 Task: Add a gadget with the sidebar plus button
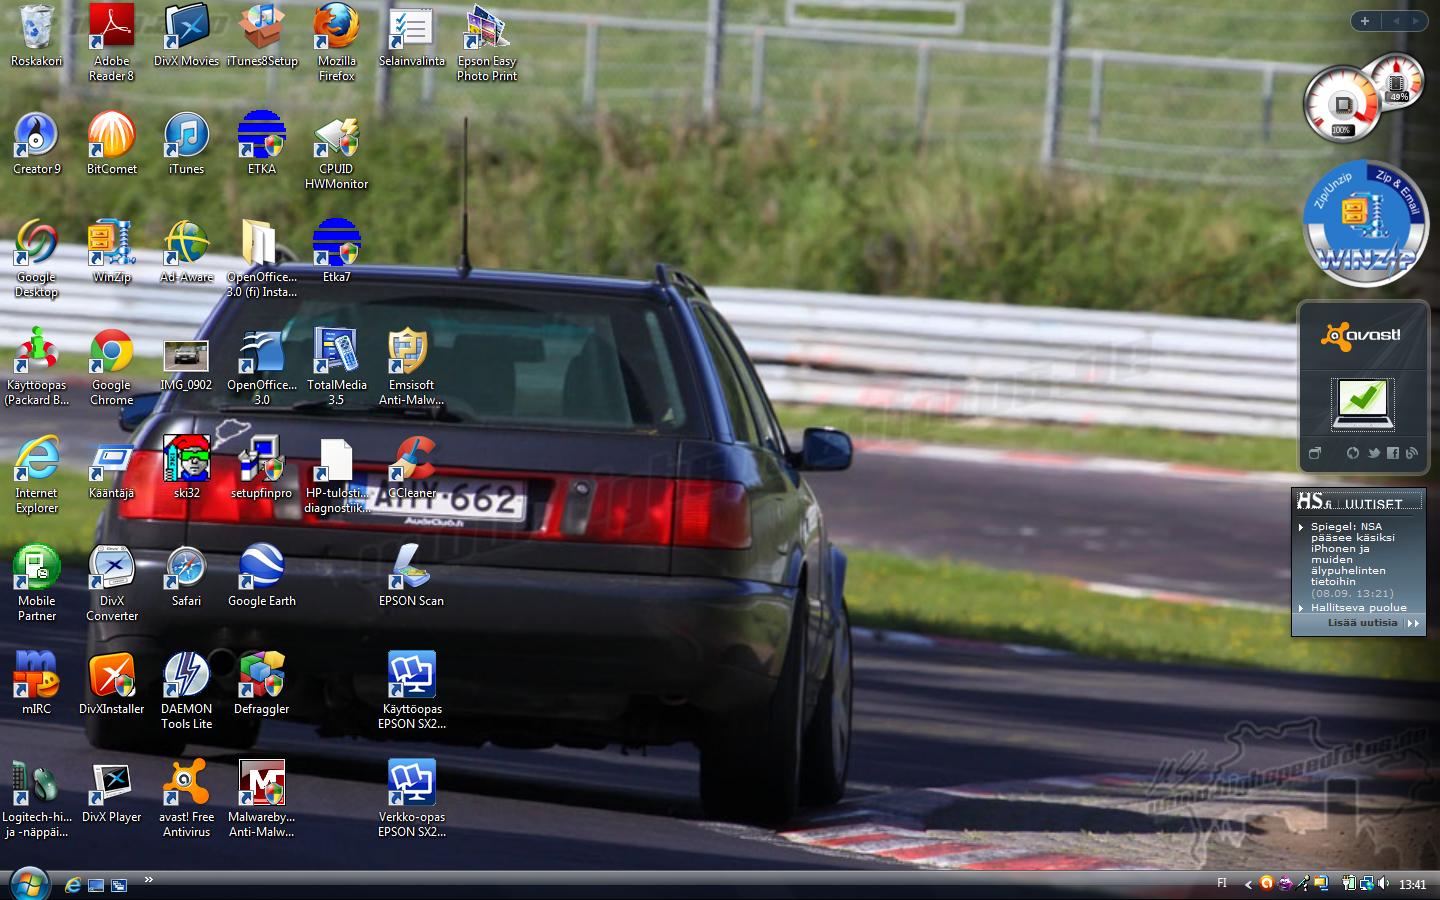tap(1365, 21)
